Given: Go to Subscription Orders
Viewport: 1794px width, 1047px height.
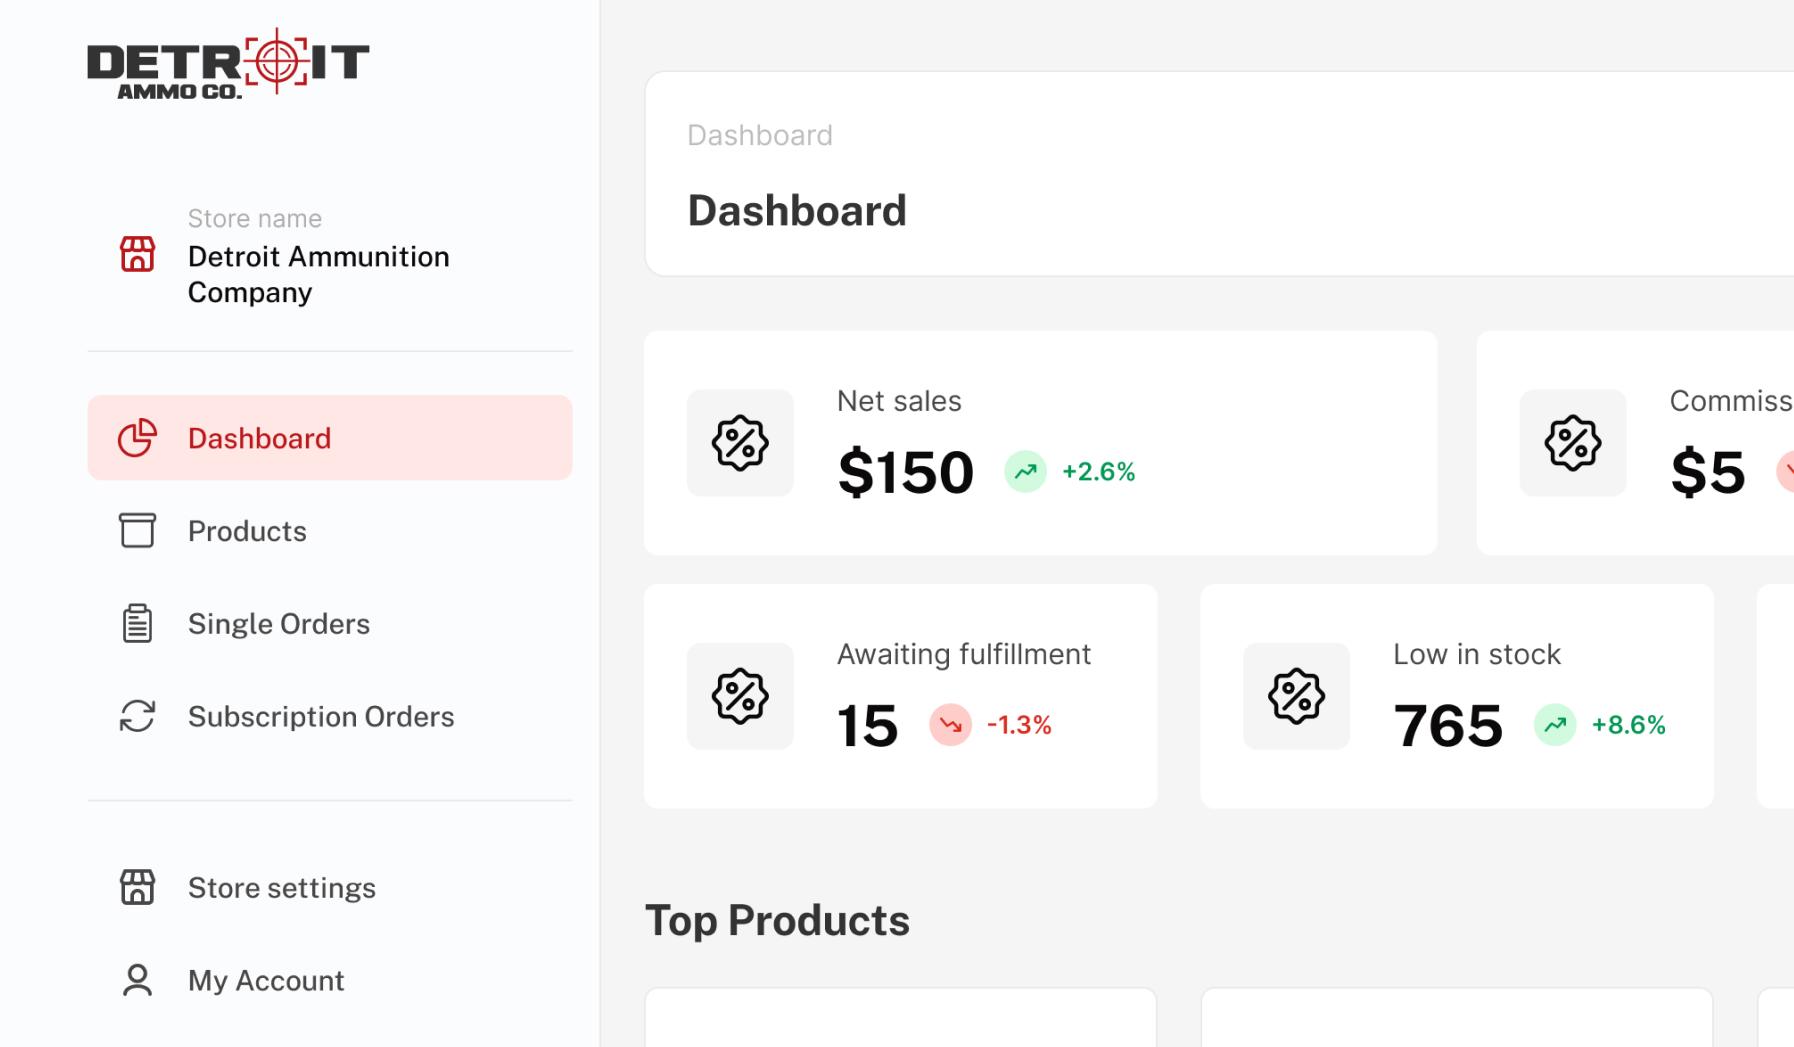Looking at the screenshot, I should 330,717.
